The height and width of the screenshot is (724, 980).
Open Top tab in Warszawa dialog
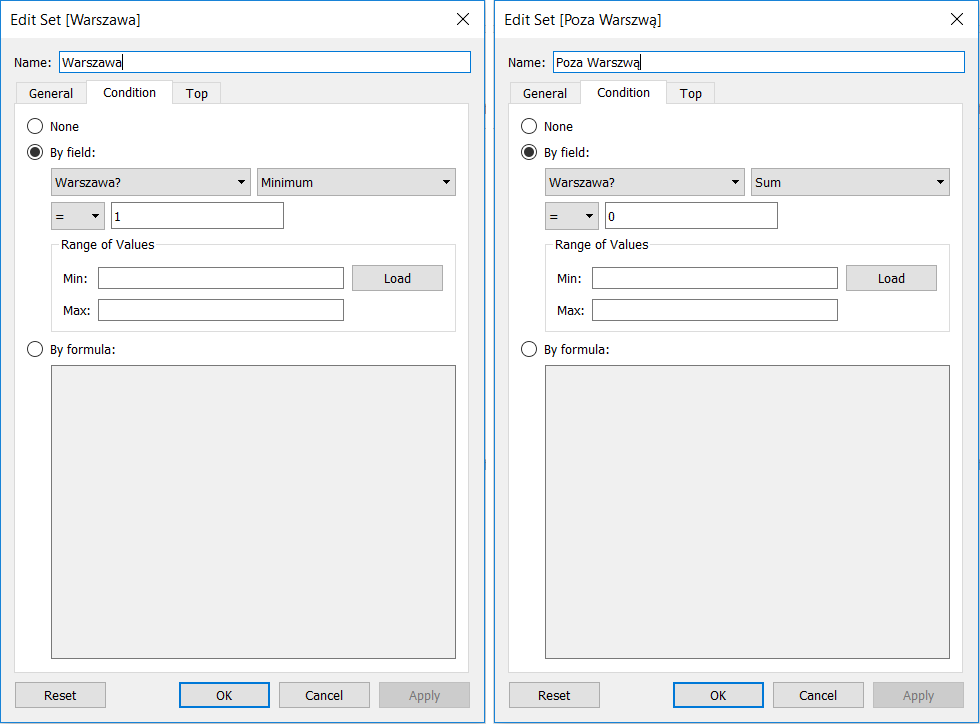[x=197, y=93]
